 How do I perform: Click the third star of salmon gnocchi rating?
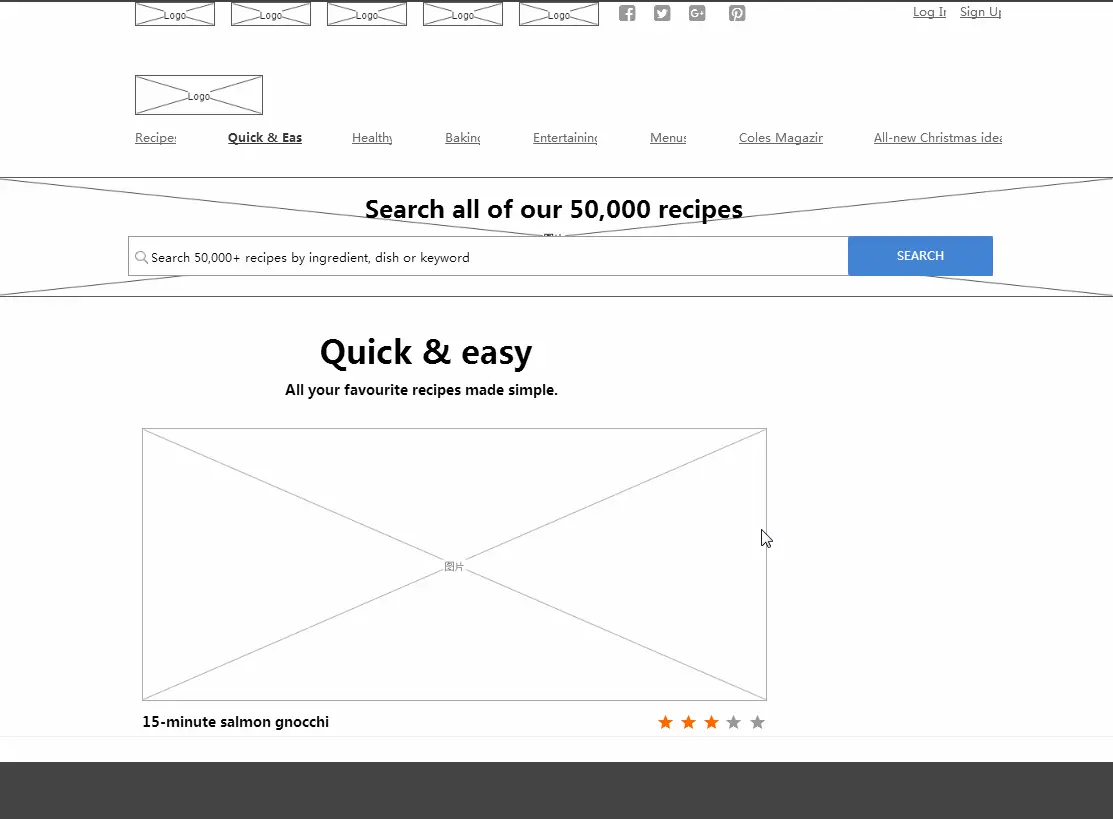(711, 722)
